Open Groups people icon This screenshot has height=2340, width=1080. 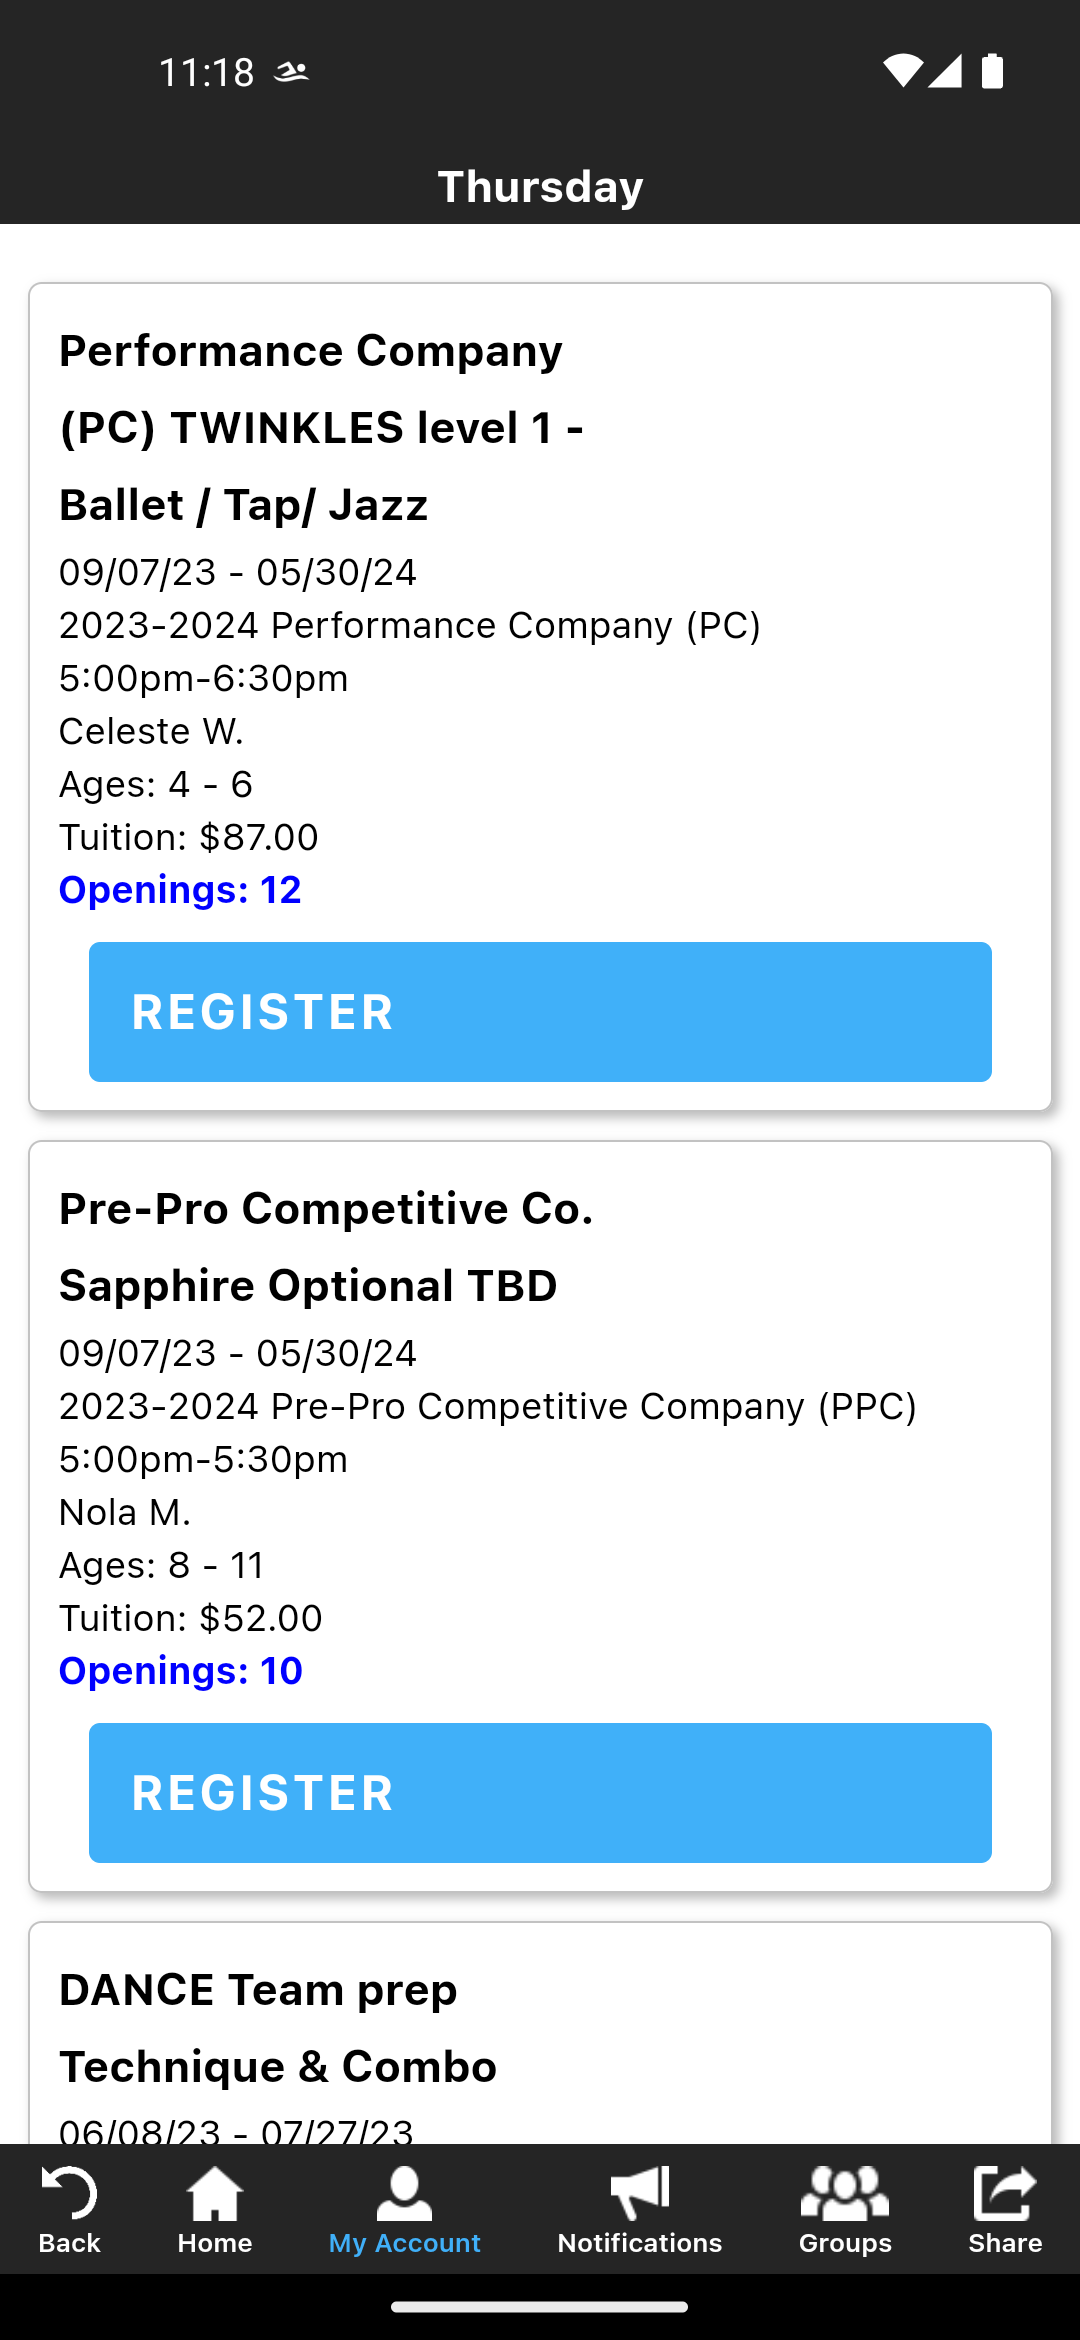coord(845,2193)
